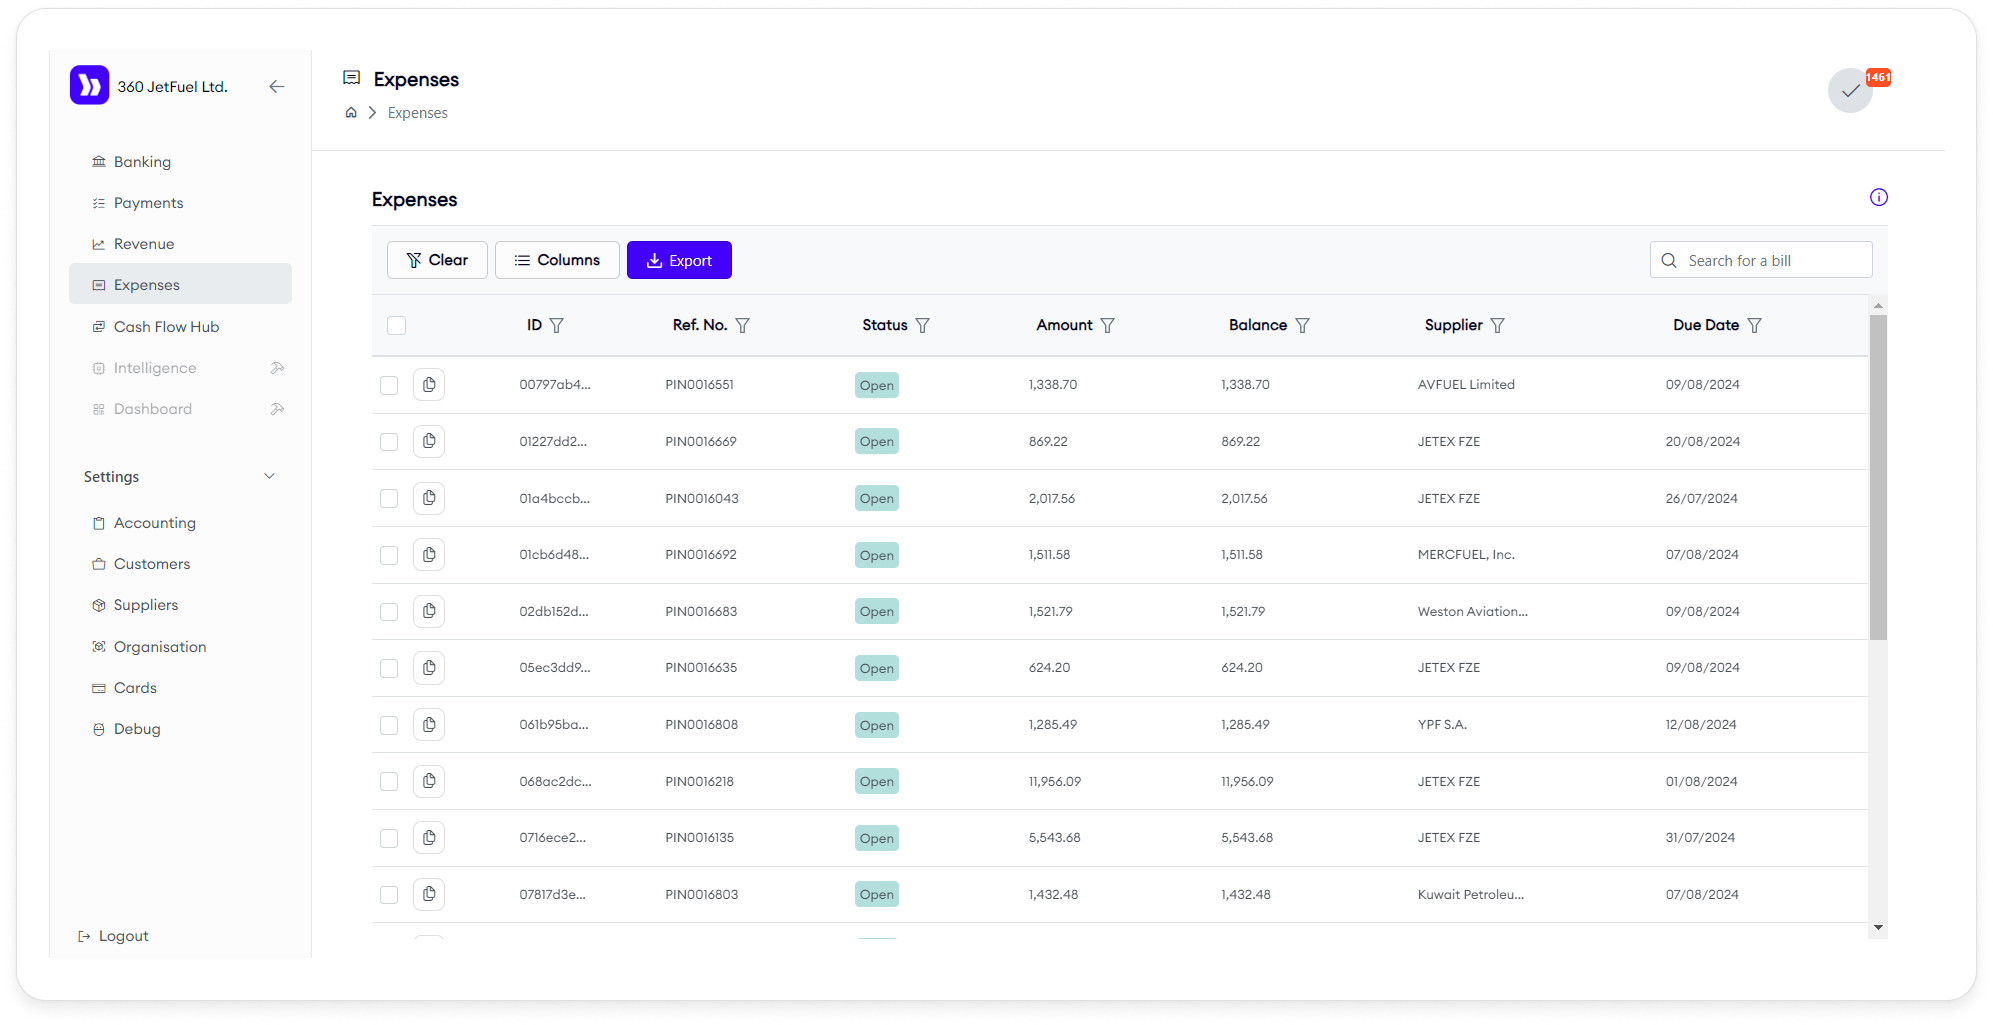Filter the Due Date column
The width and height of the screenshot is (1993, 1025).
[x=1755, y=325]
